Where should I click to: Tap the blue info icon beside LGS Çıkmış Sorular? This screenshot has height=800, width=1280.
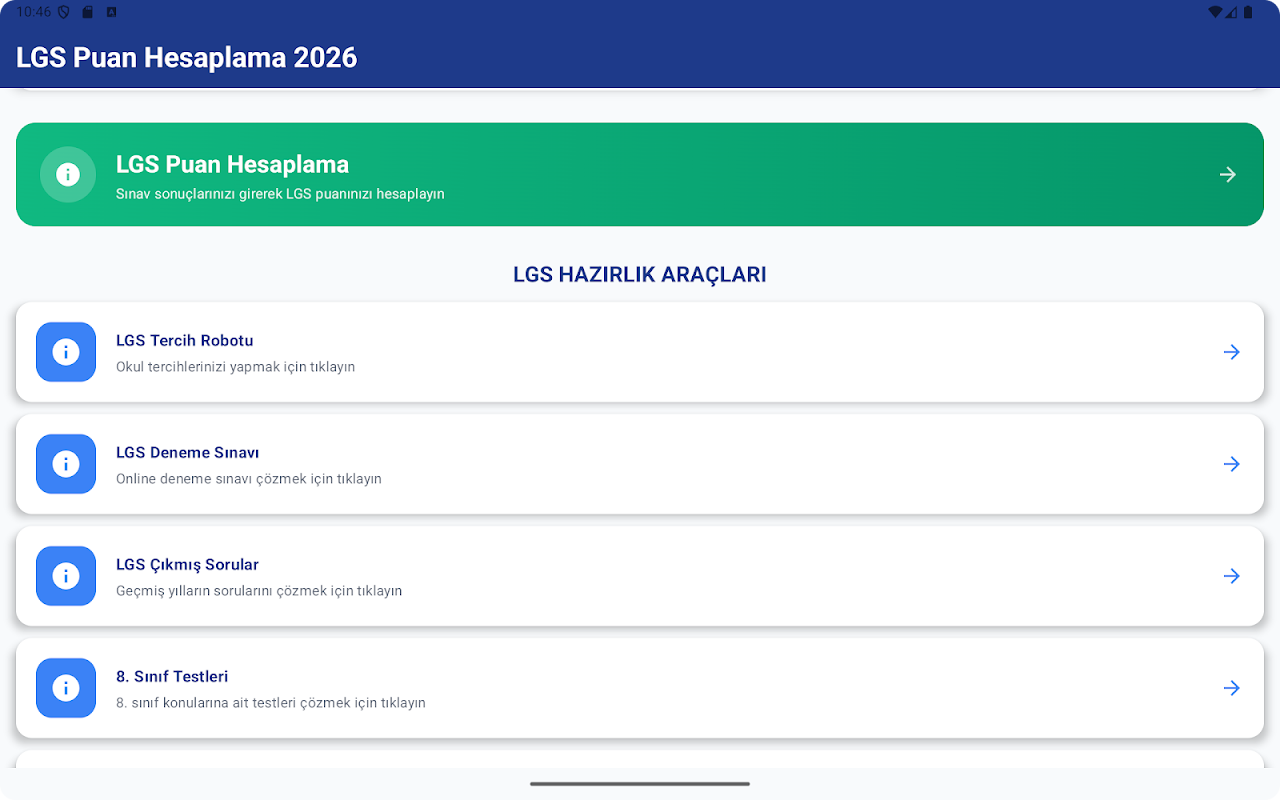click(x=66, y=576)
